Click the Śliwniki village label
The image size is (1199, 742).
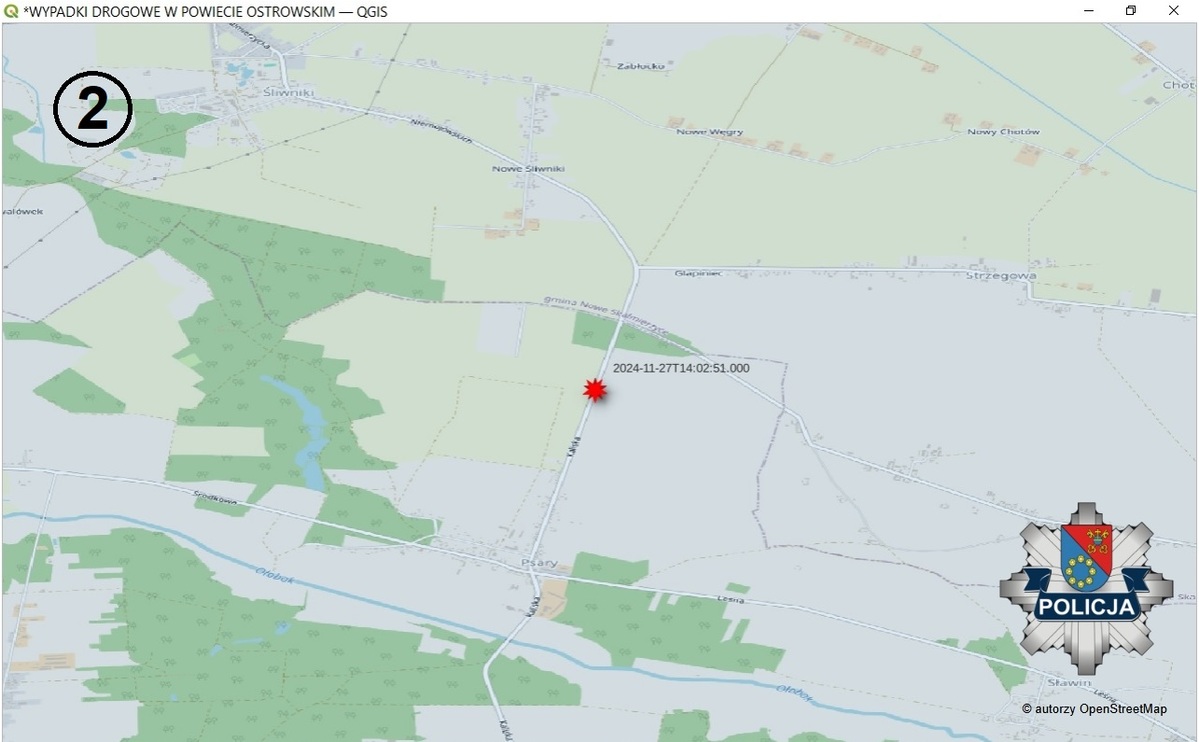288,93
